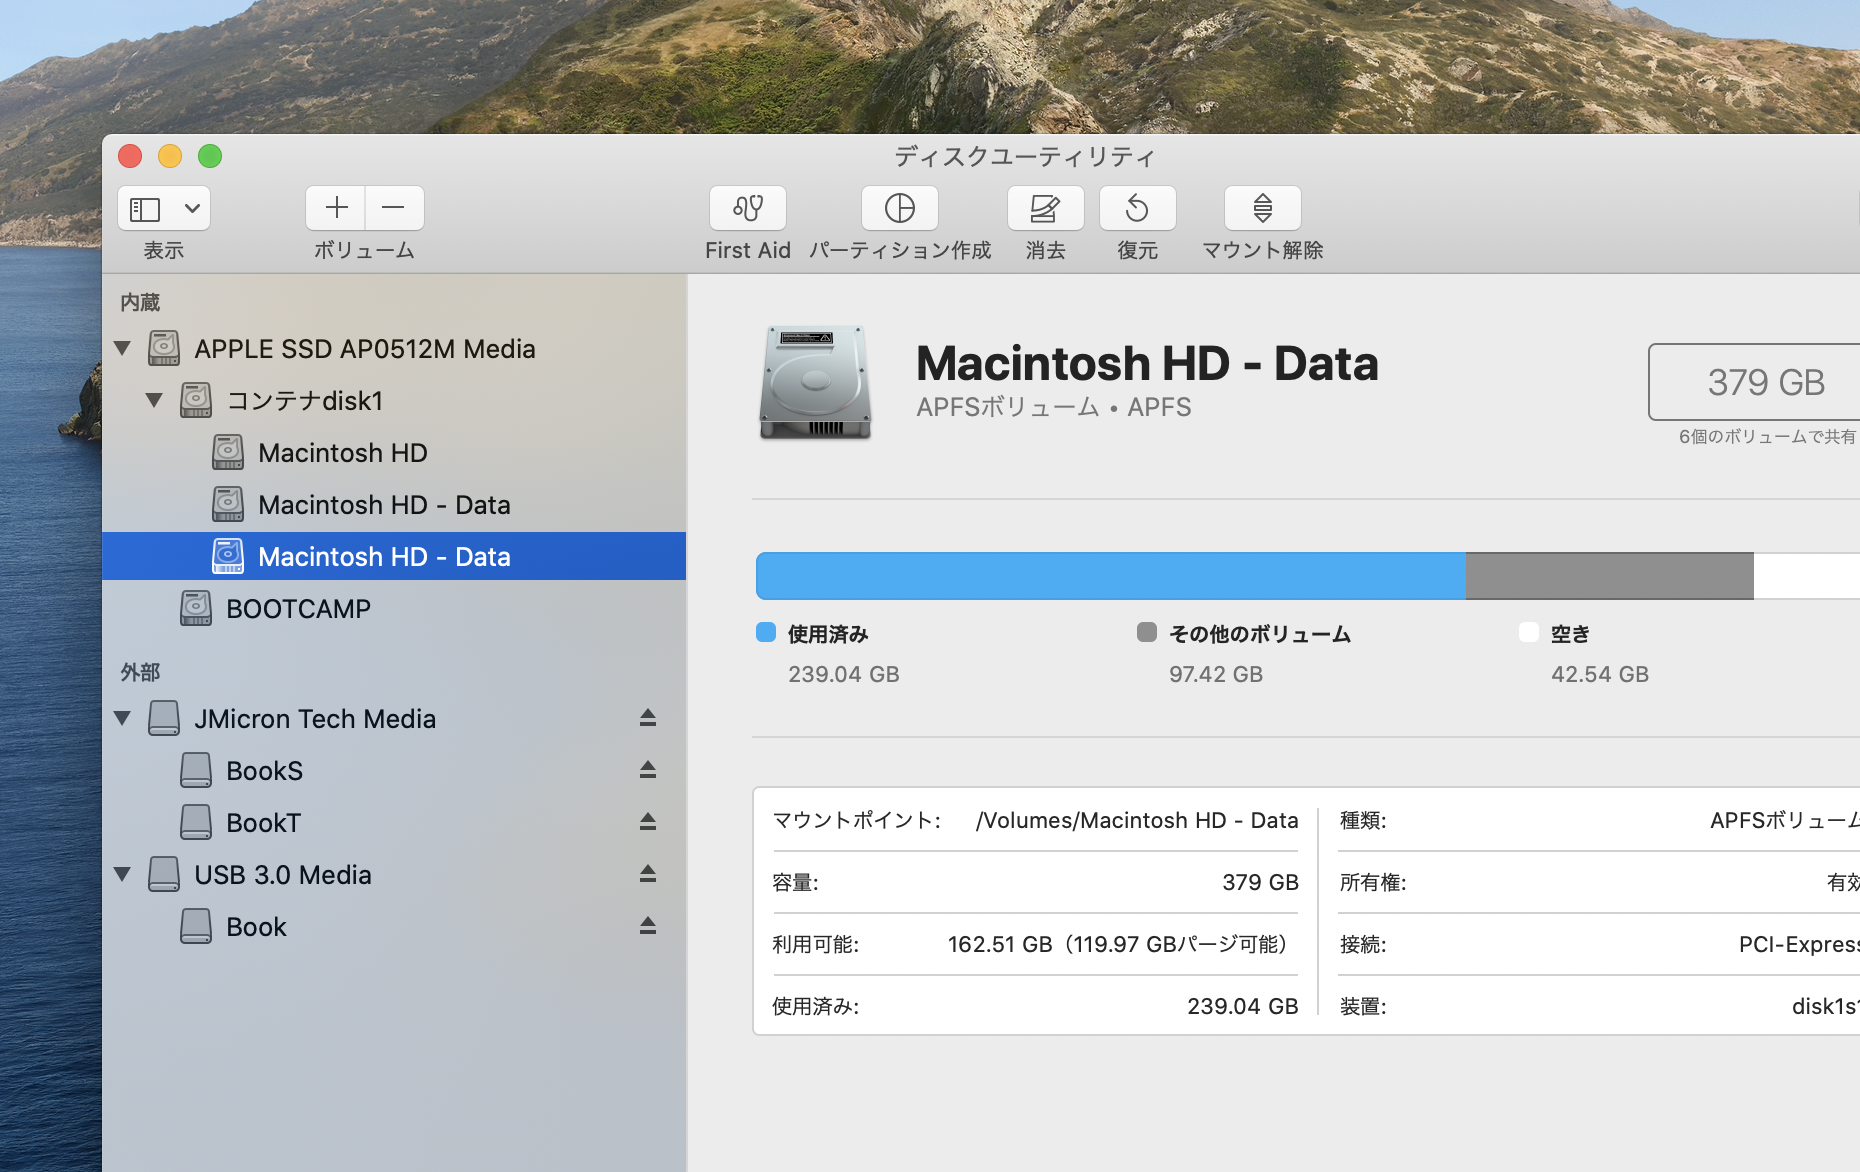Click the erase (消去) toolbar icon
Viewport: 1860px width, 1172px height.
pos(1045,208)
